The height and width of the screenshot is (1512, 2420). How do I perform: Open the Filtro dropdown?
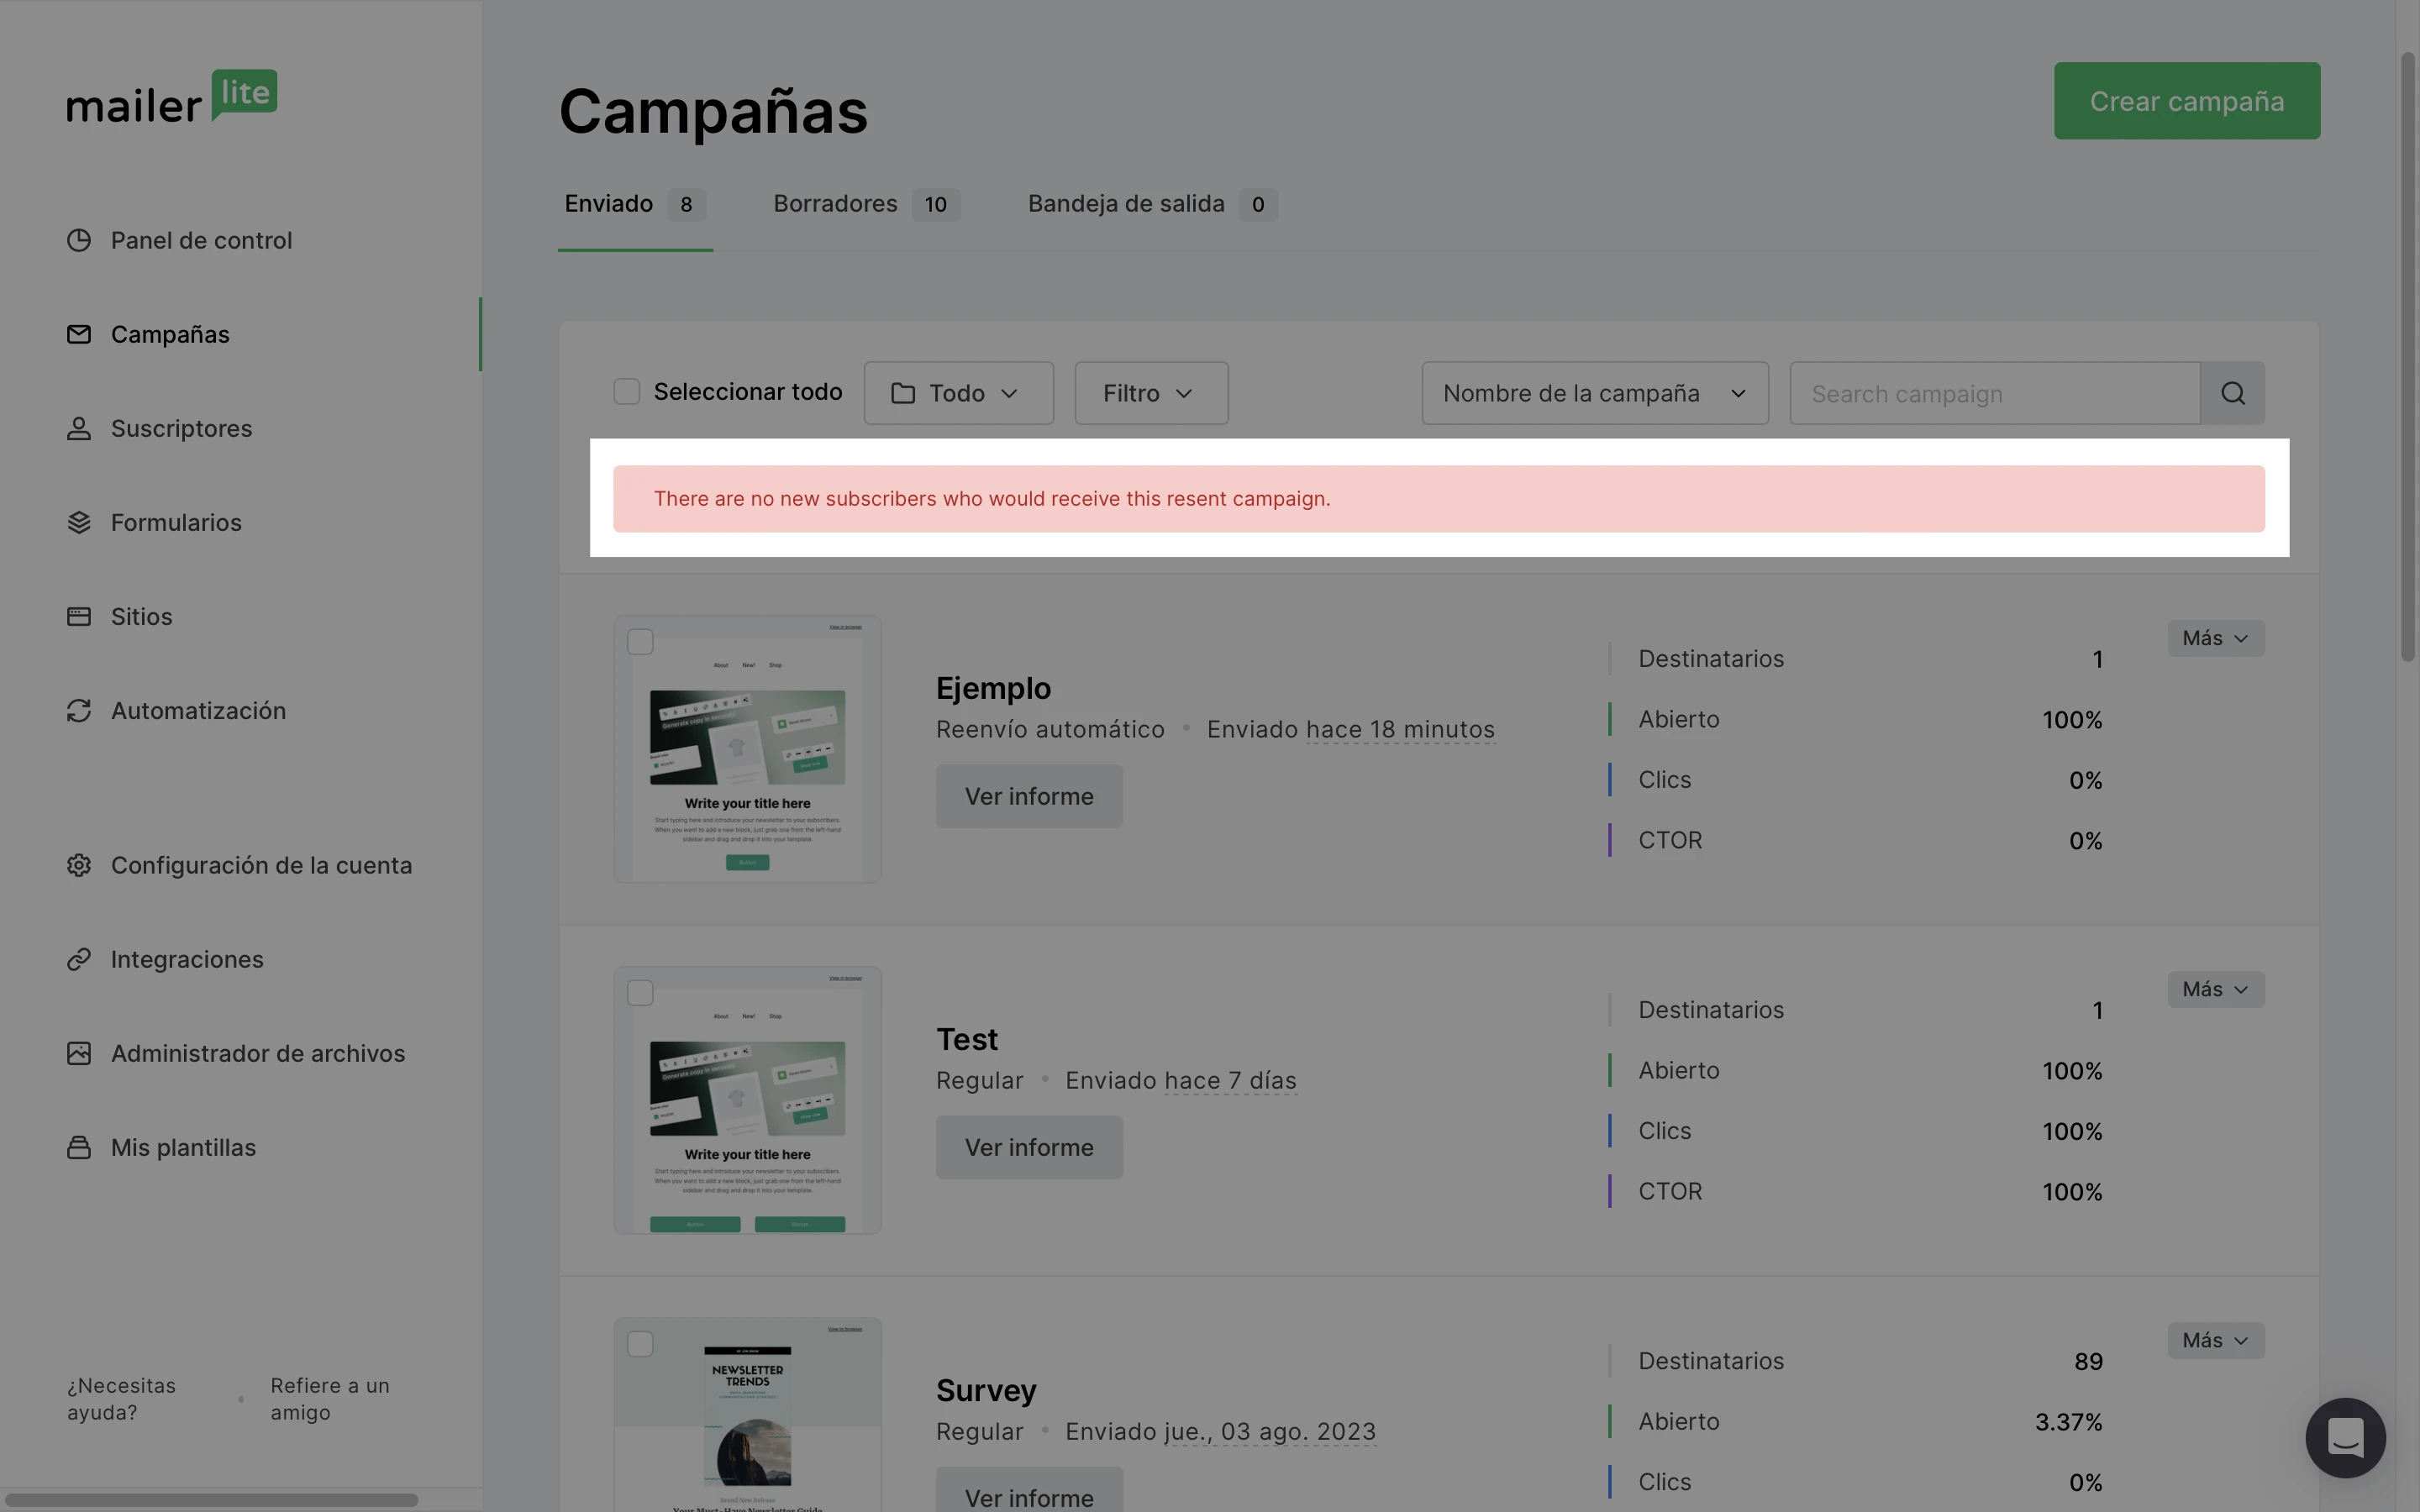click(x=1151, y=393)
